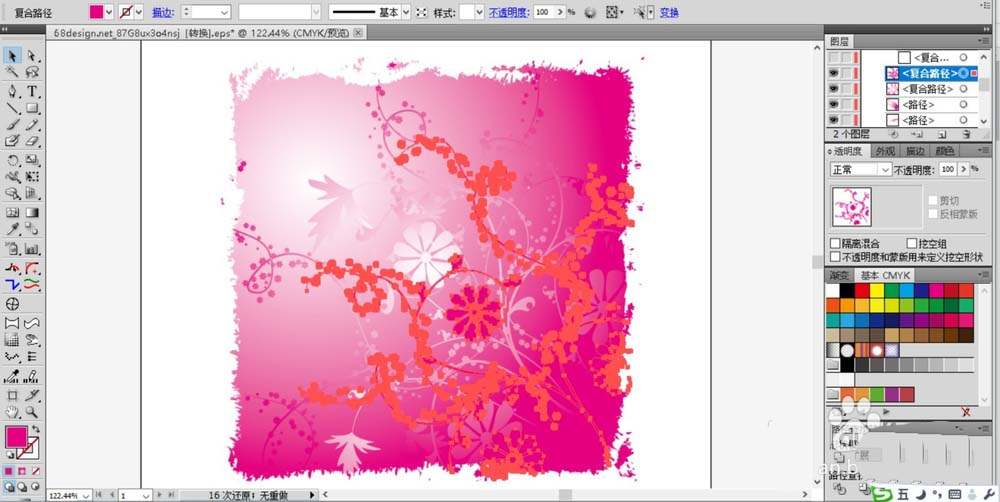Select the Pencil tool
Viewport: 1000px width, 502px height.
pyautogui.click(x=32, y=125)
